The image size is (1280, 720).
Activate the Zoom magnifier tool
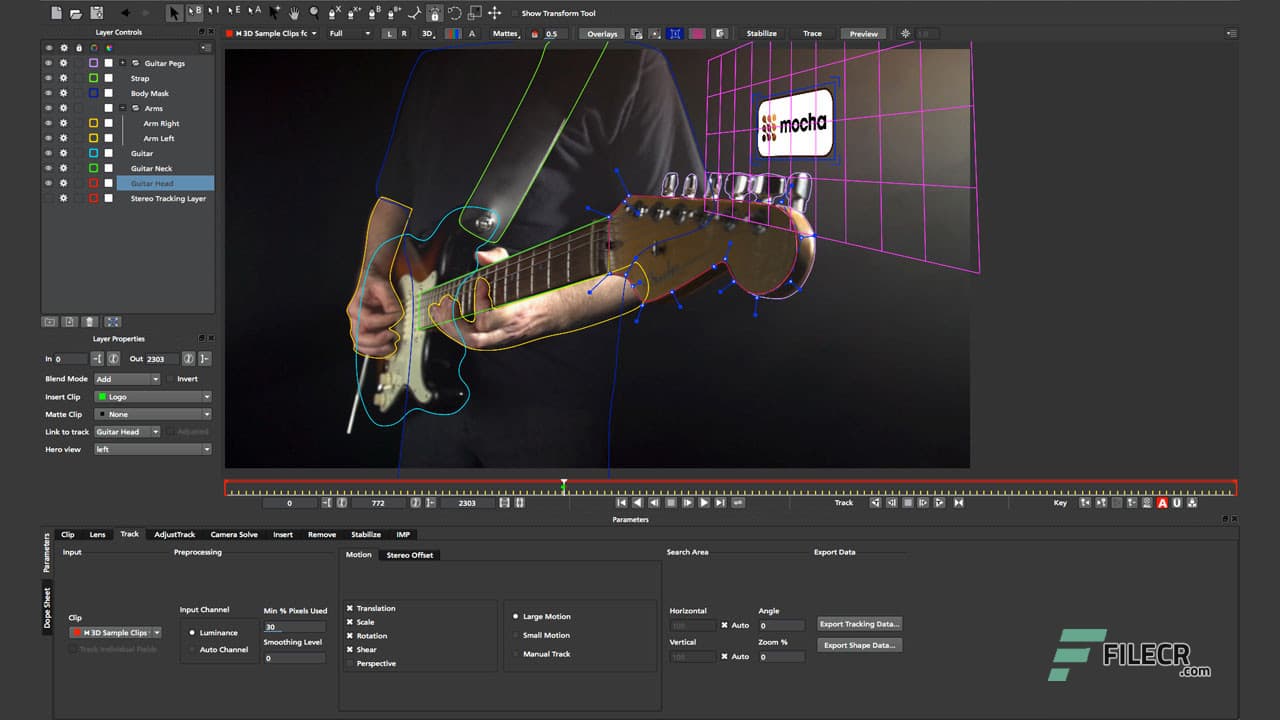[x=314, y=13]
